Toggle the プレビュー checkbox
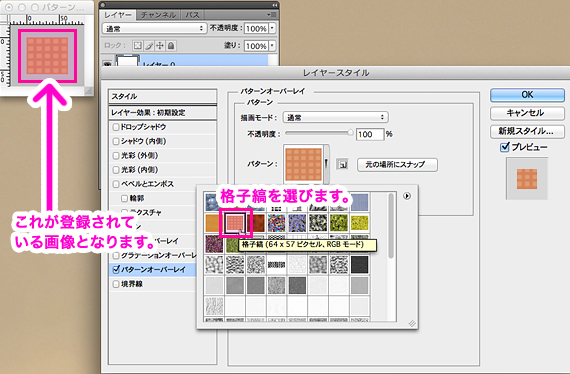The image size is (570, 374). tap(505, 147)
